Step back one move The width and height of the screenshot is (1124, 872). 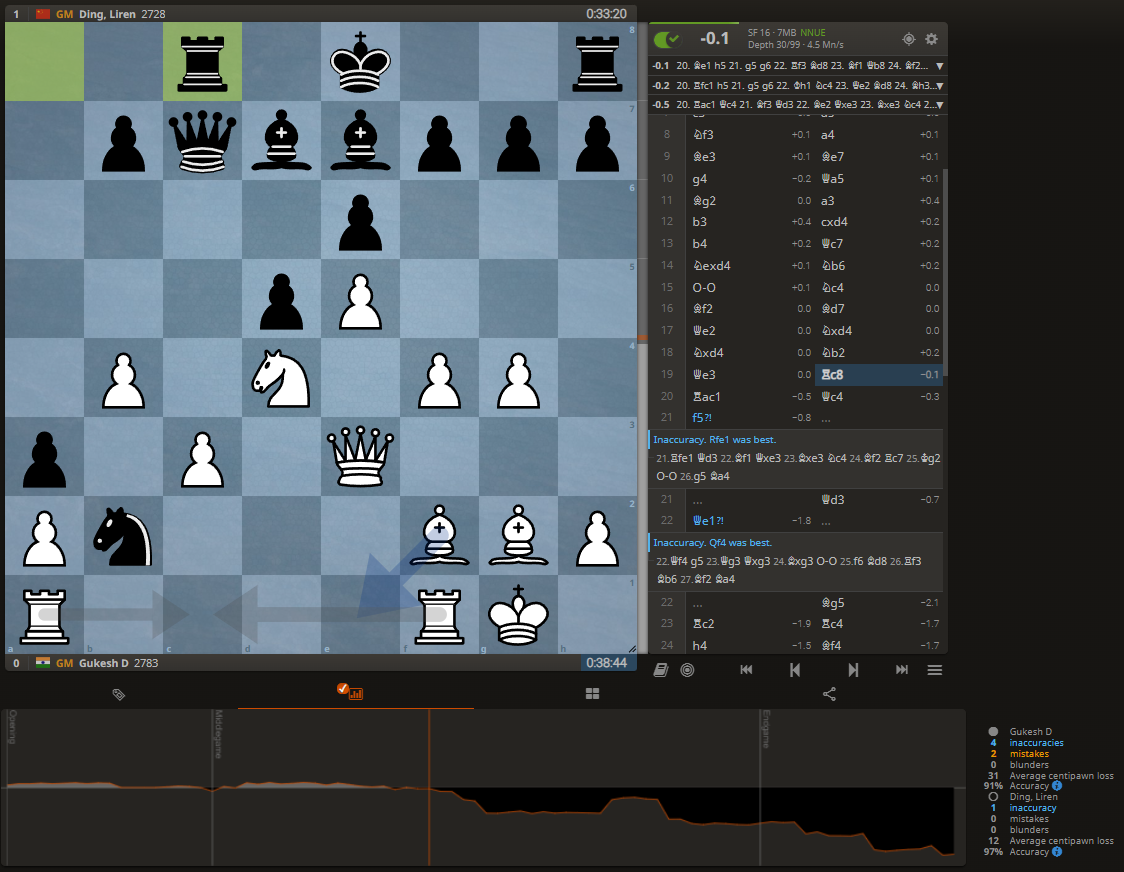[795, 670]
